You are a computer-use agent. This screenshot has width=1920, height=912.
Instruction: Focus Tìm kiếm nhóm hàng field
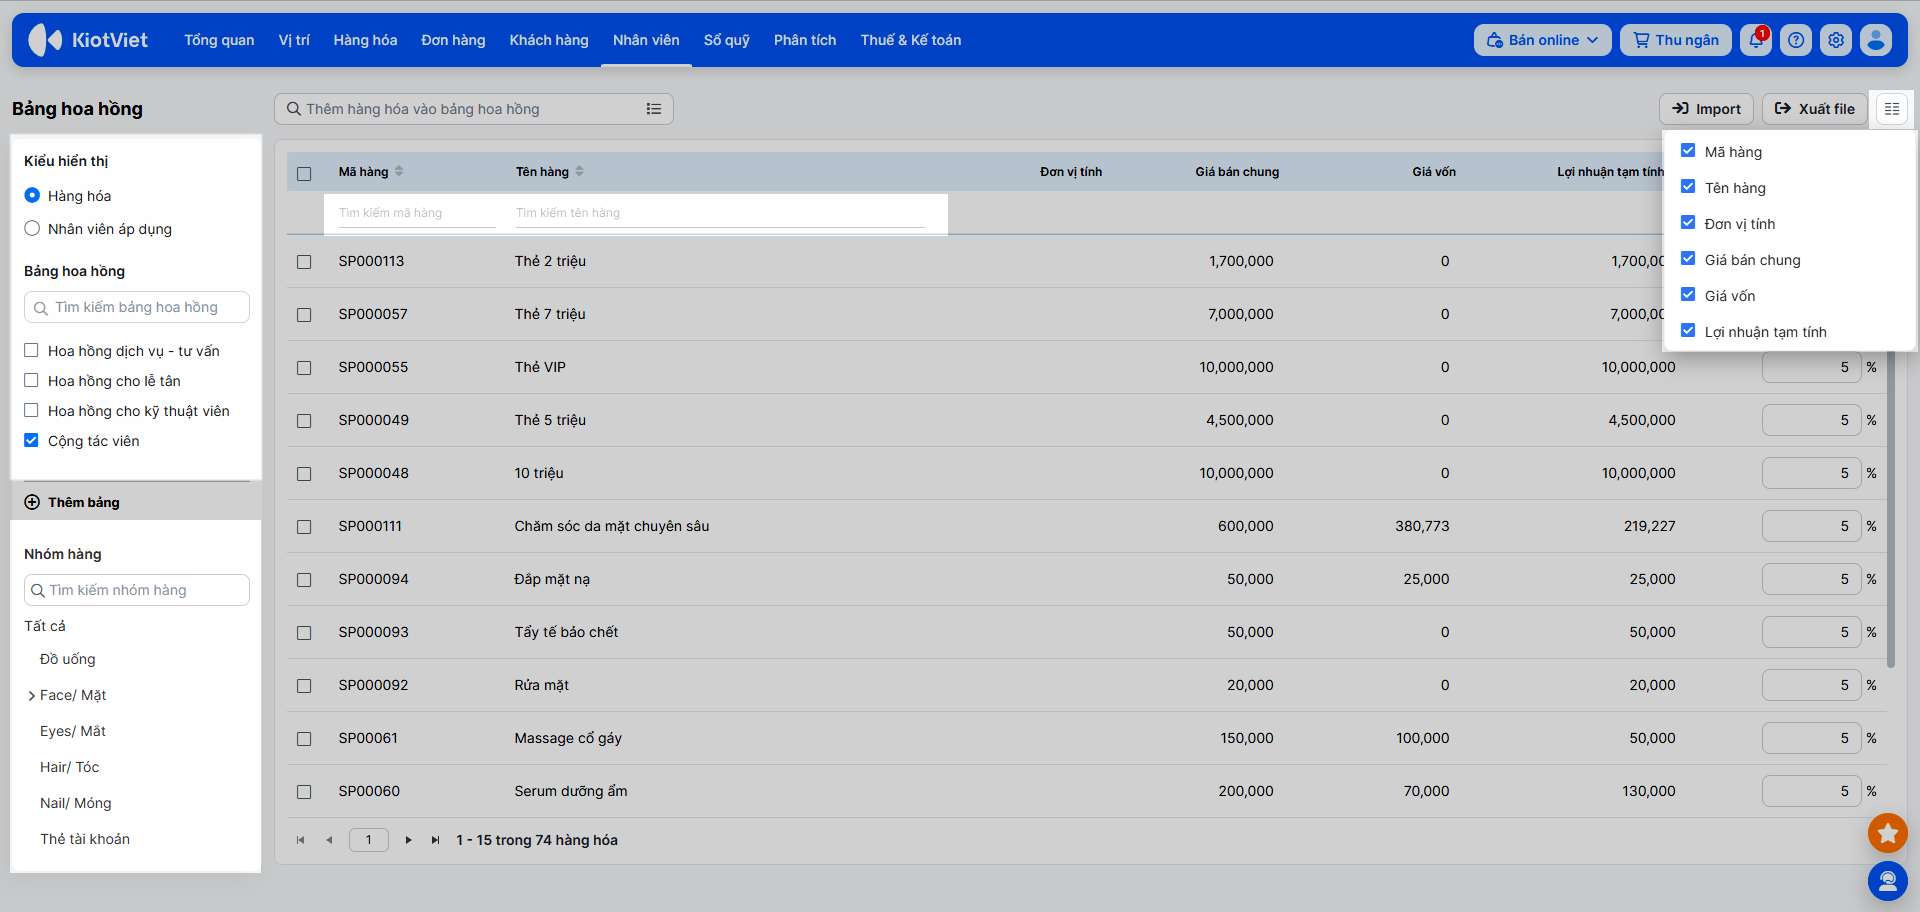137,590
